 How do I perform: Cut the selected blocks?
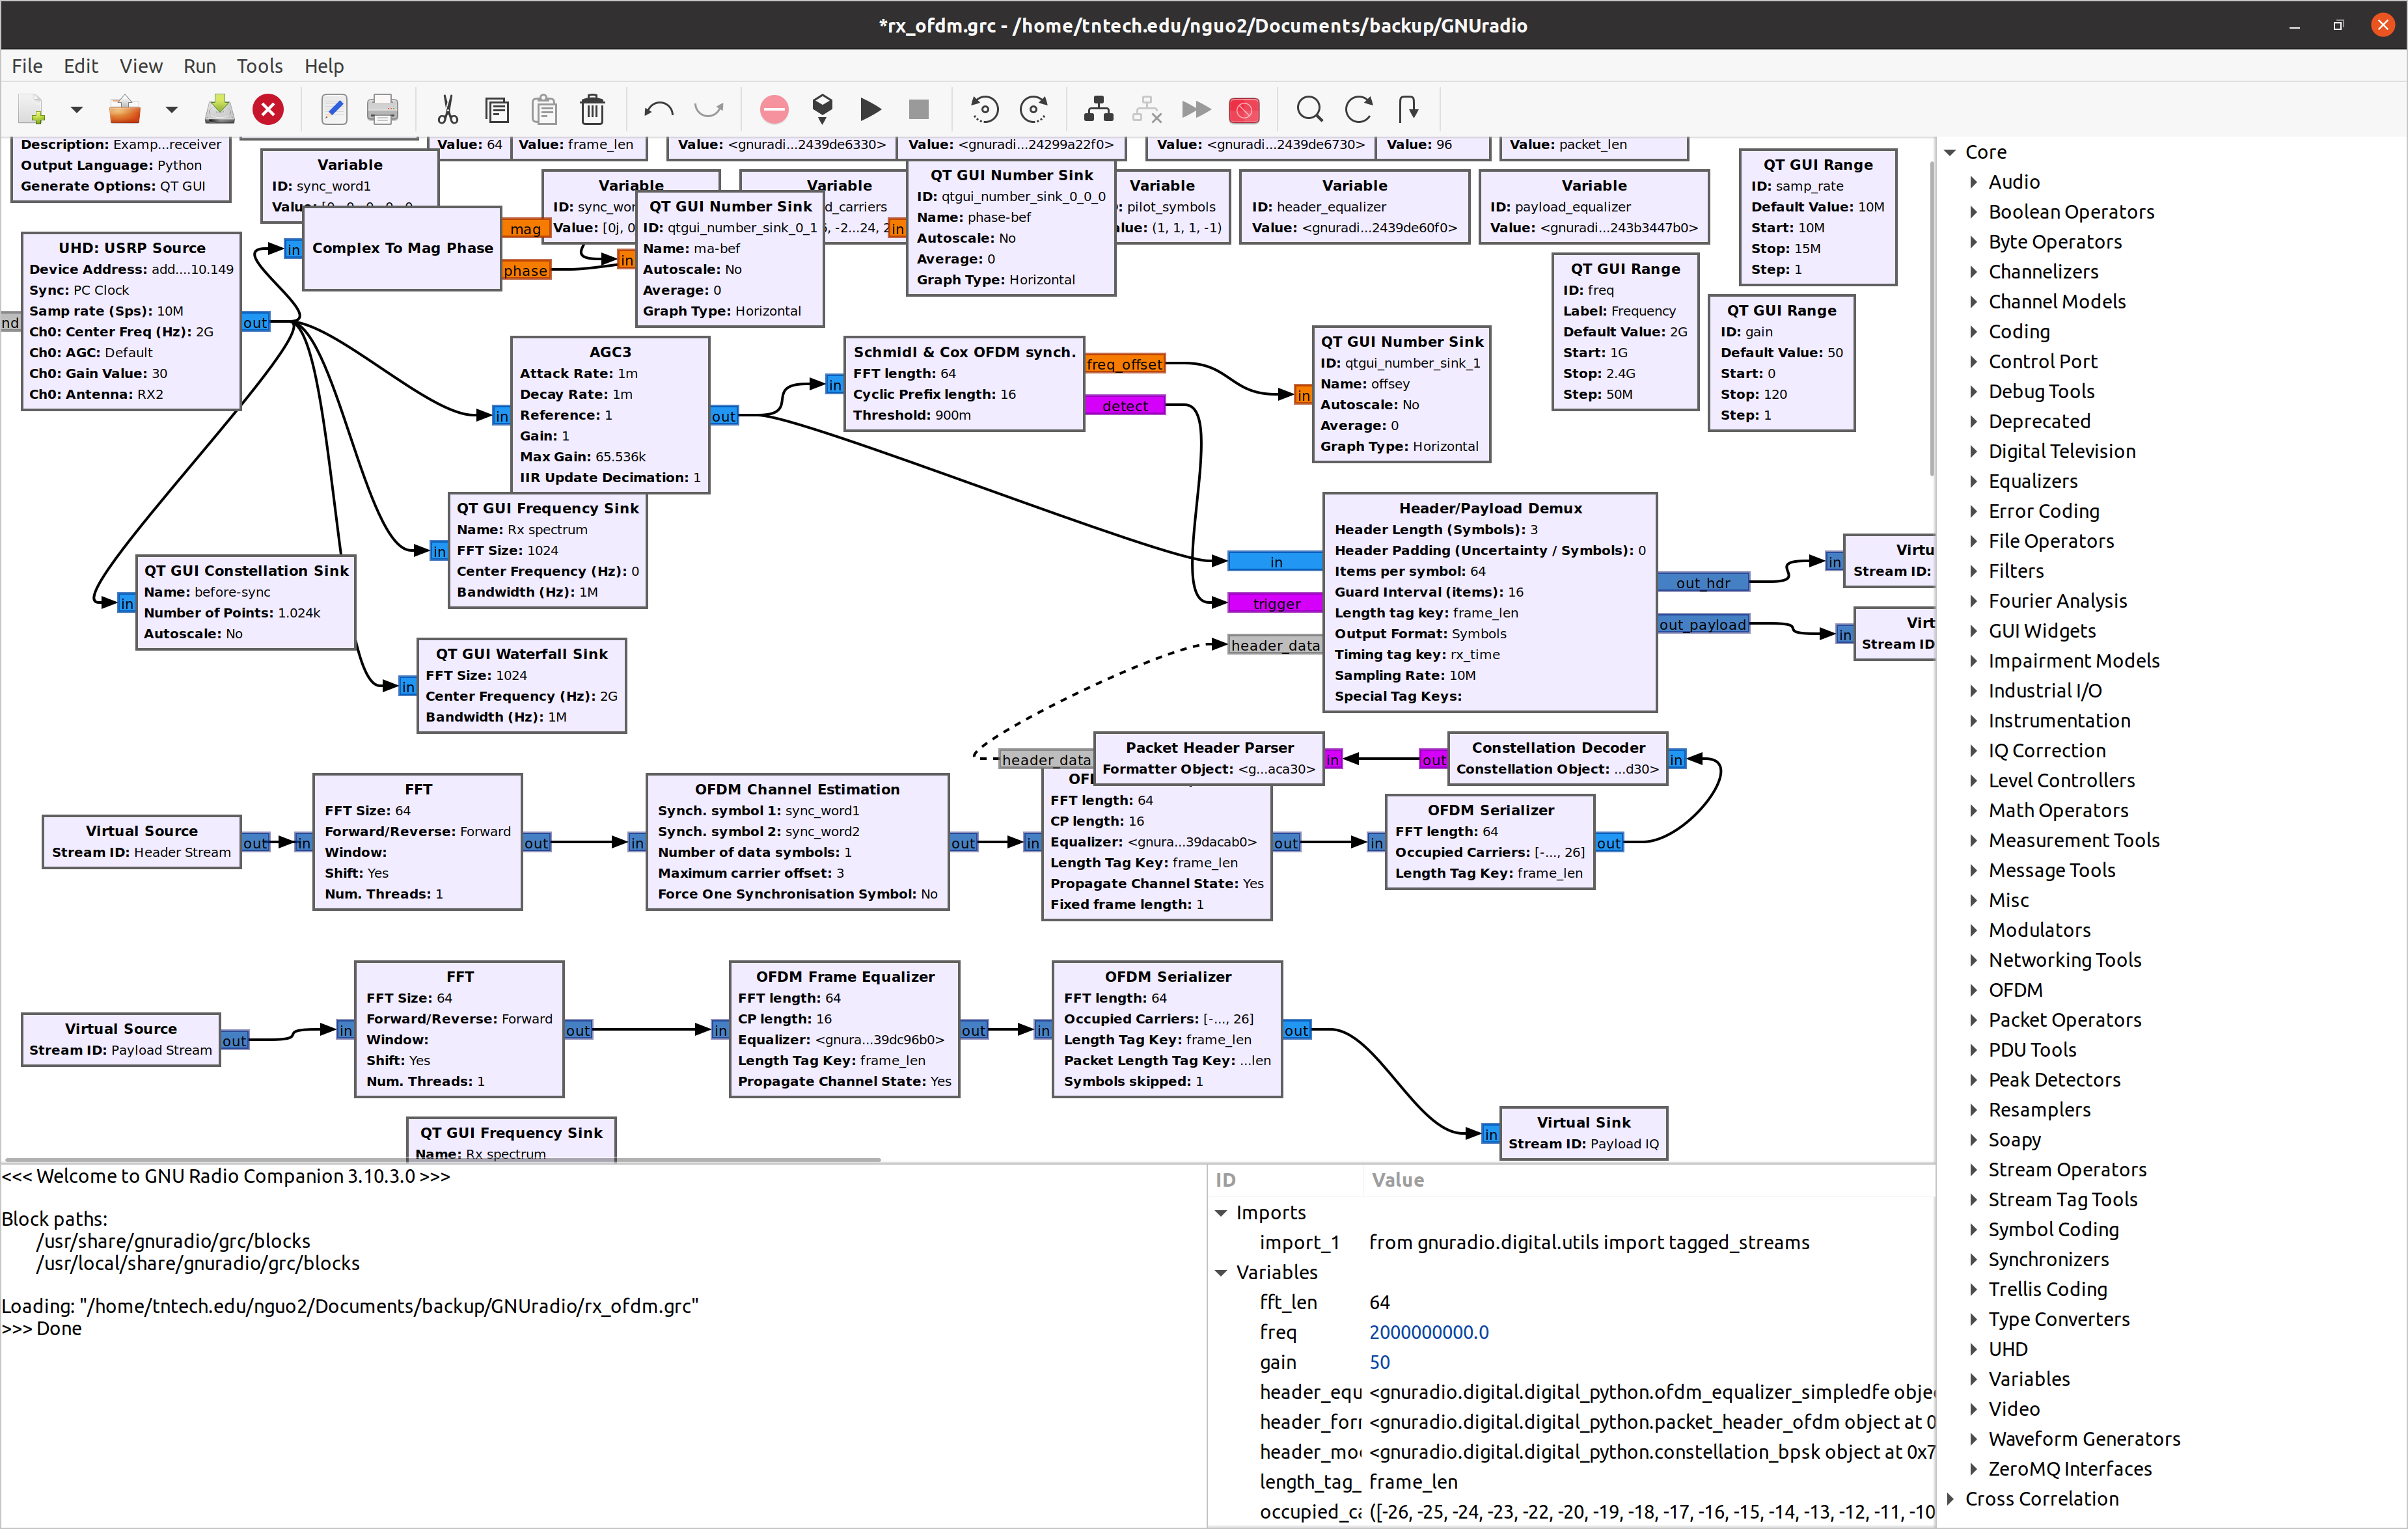pos(448,109)
